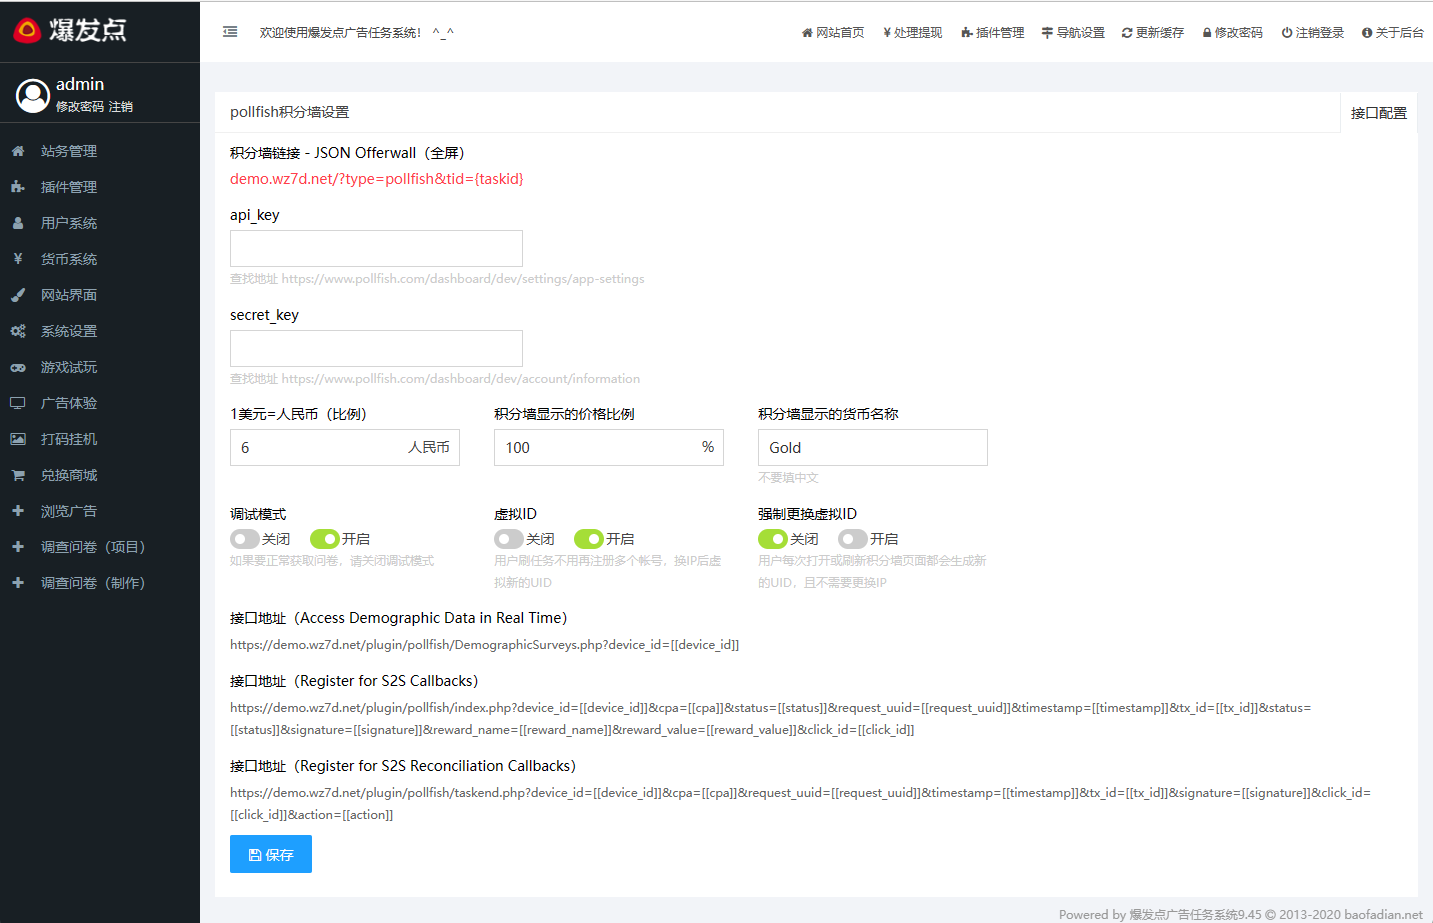Viewport: 1433px width, 923px height.
Task: Click the admin user avatar icon
Action: [x=33, y=95]
